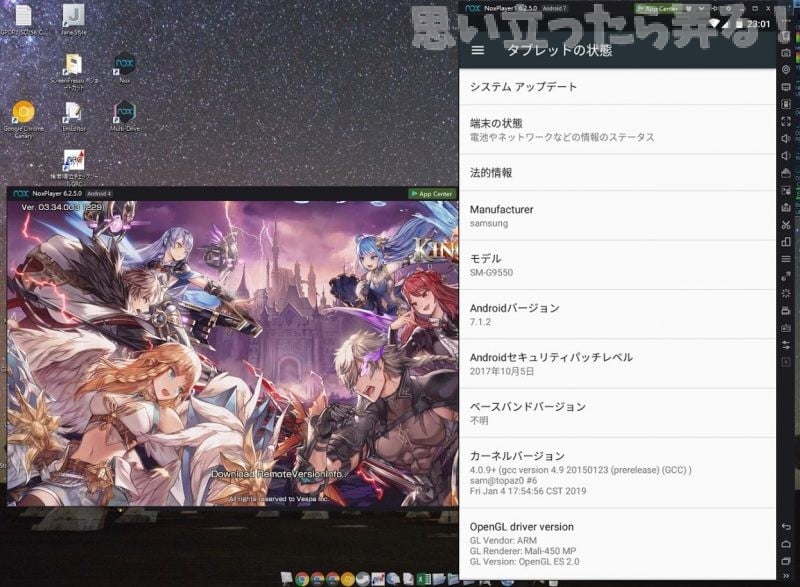The width and height of the screenshot is (800, 587).
Task: Select the Manufacturer samsung row
Action: coord(617,216)
